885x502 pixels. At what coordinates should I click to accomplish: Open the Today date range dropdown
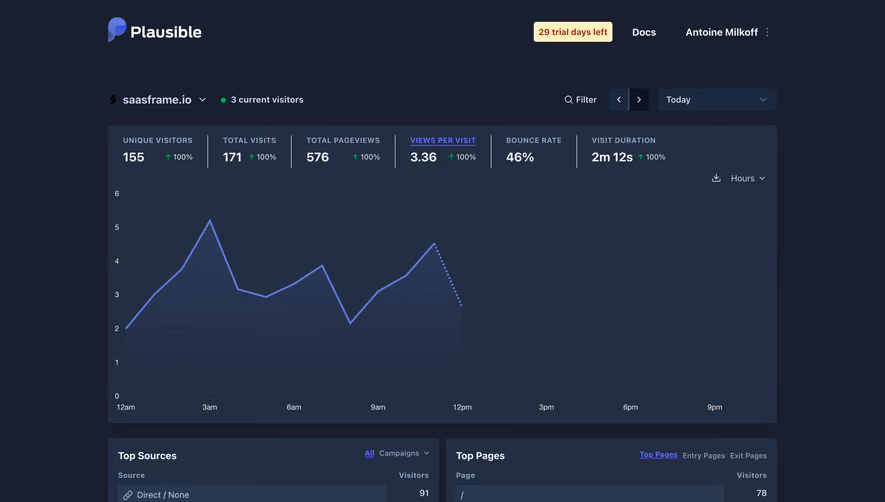tap(717, 100)
